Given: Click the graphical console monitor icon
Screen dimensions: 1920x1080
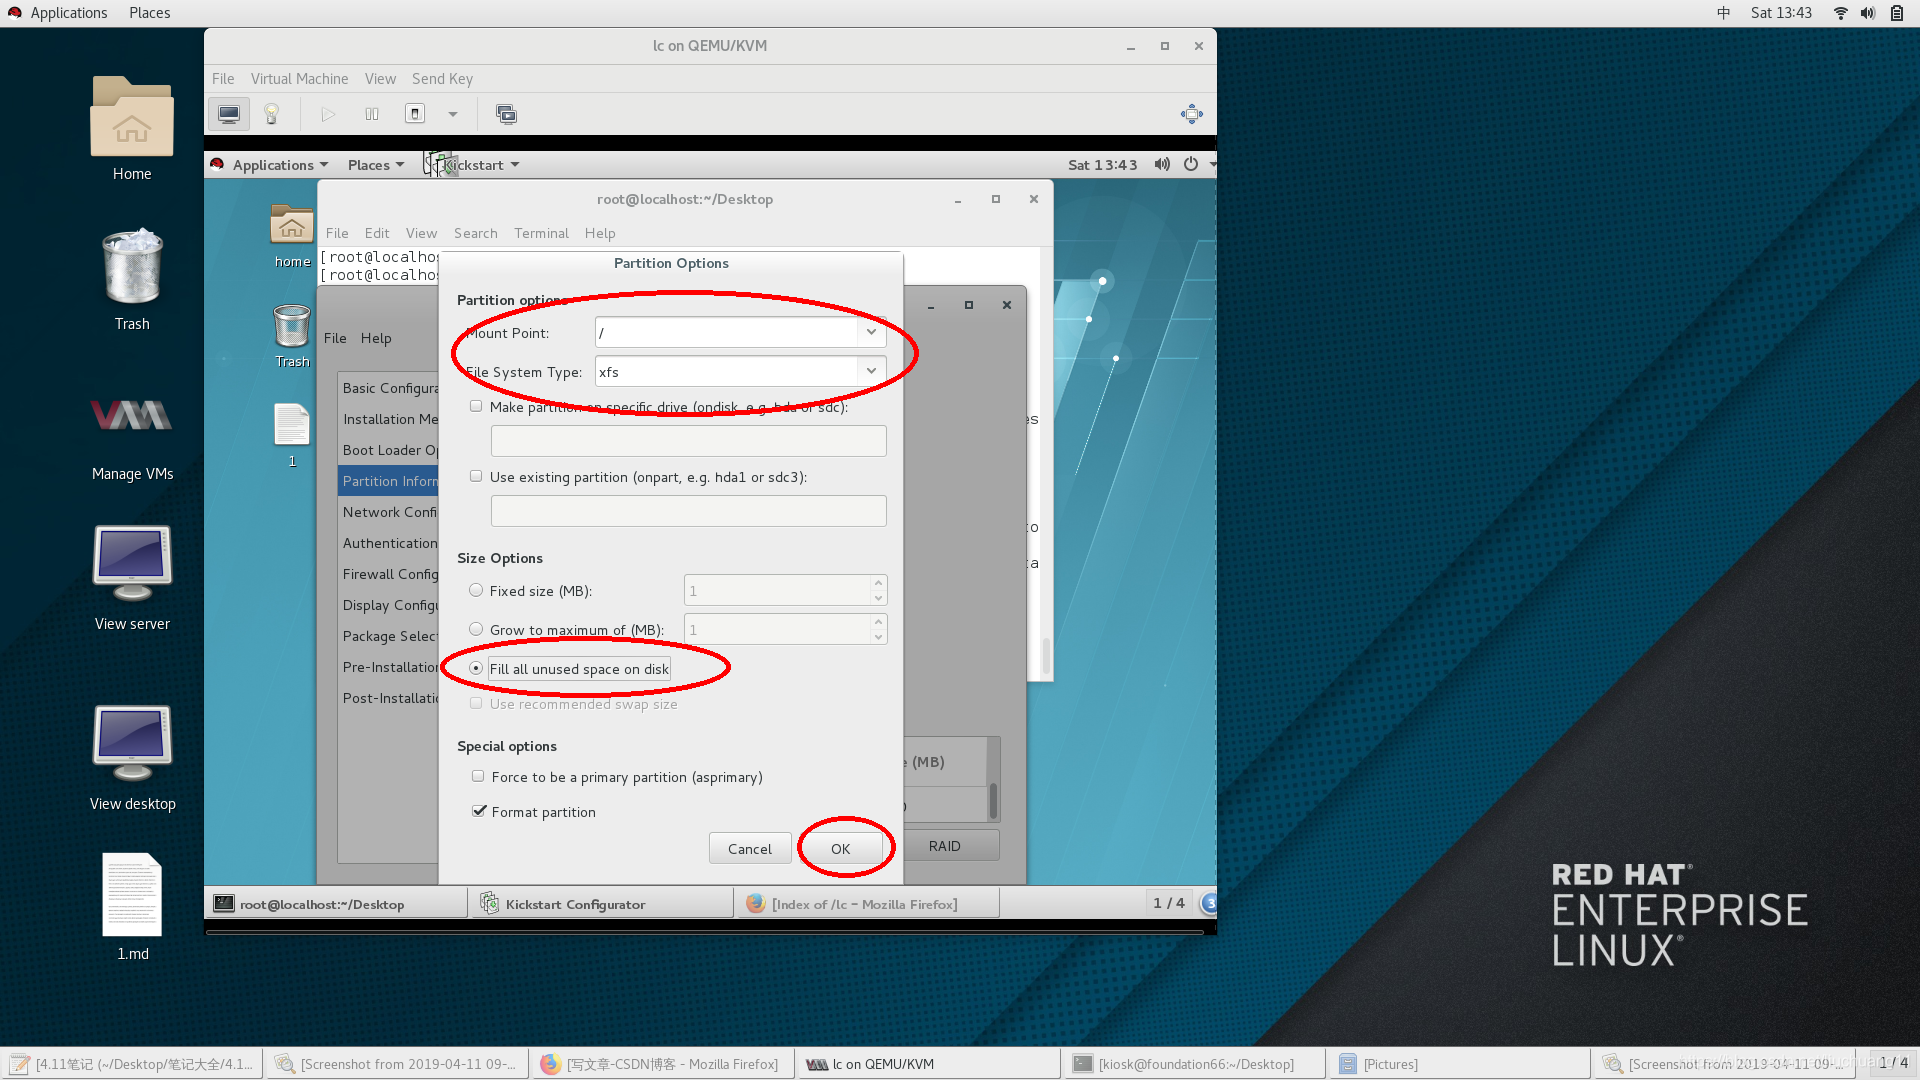Looking at the screenshot, I should pos(228,114).
